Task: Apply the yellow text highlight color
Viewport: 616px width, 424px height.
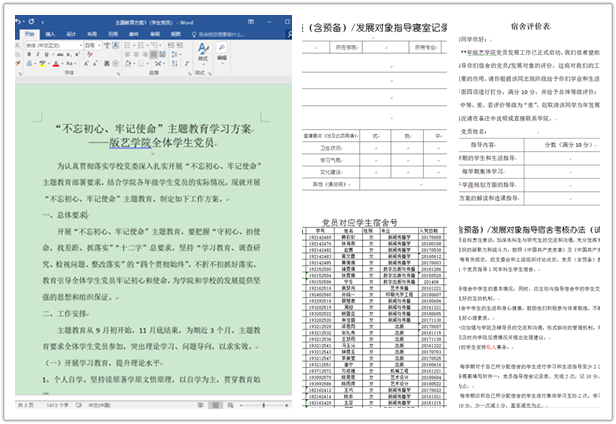Action: [x=42, y=63]
